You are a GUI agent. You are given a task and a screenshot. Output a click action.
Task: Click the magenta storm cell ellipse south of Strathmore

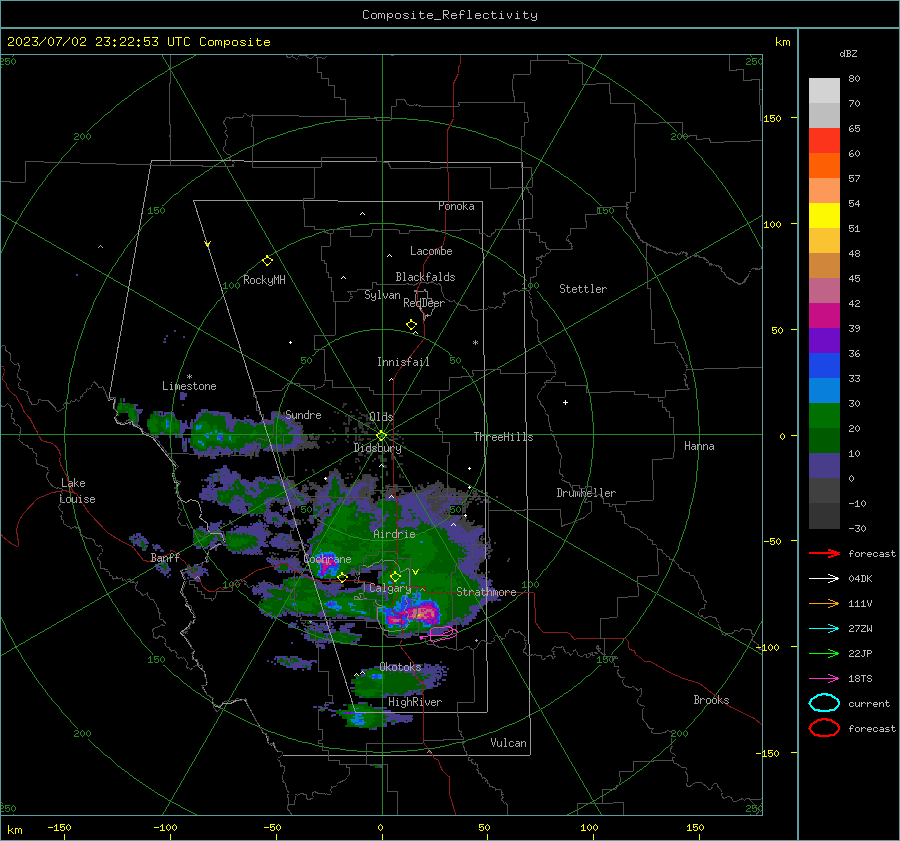click(x=443, y=633)
